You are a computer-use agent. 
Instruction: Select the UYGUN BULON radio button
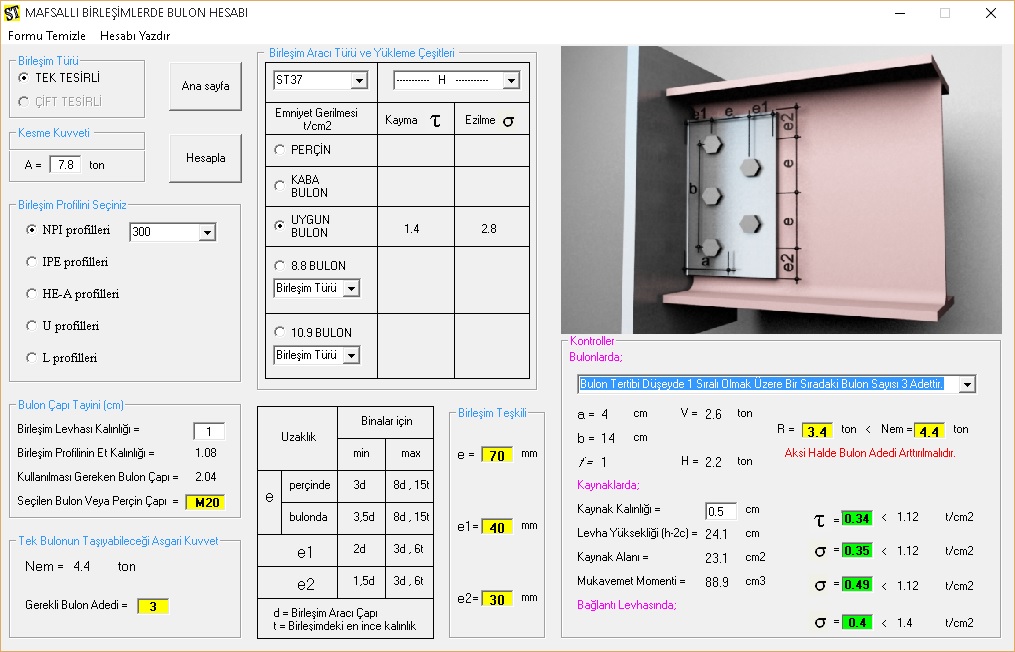point(280,225)
